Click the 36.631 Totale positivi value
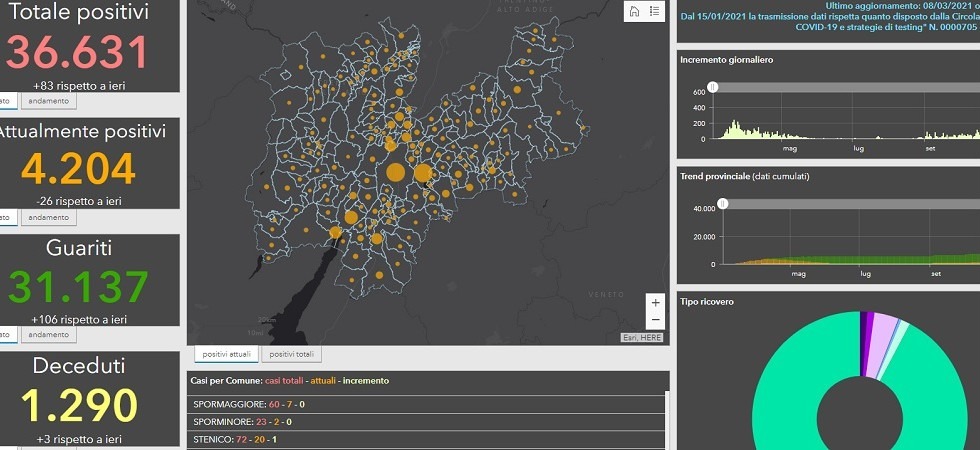Screen dimensions: 980x450 pos(77,52)
